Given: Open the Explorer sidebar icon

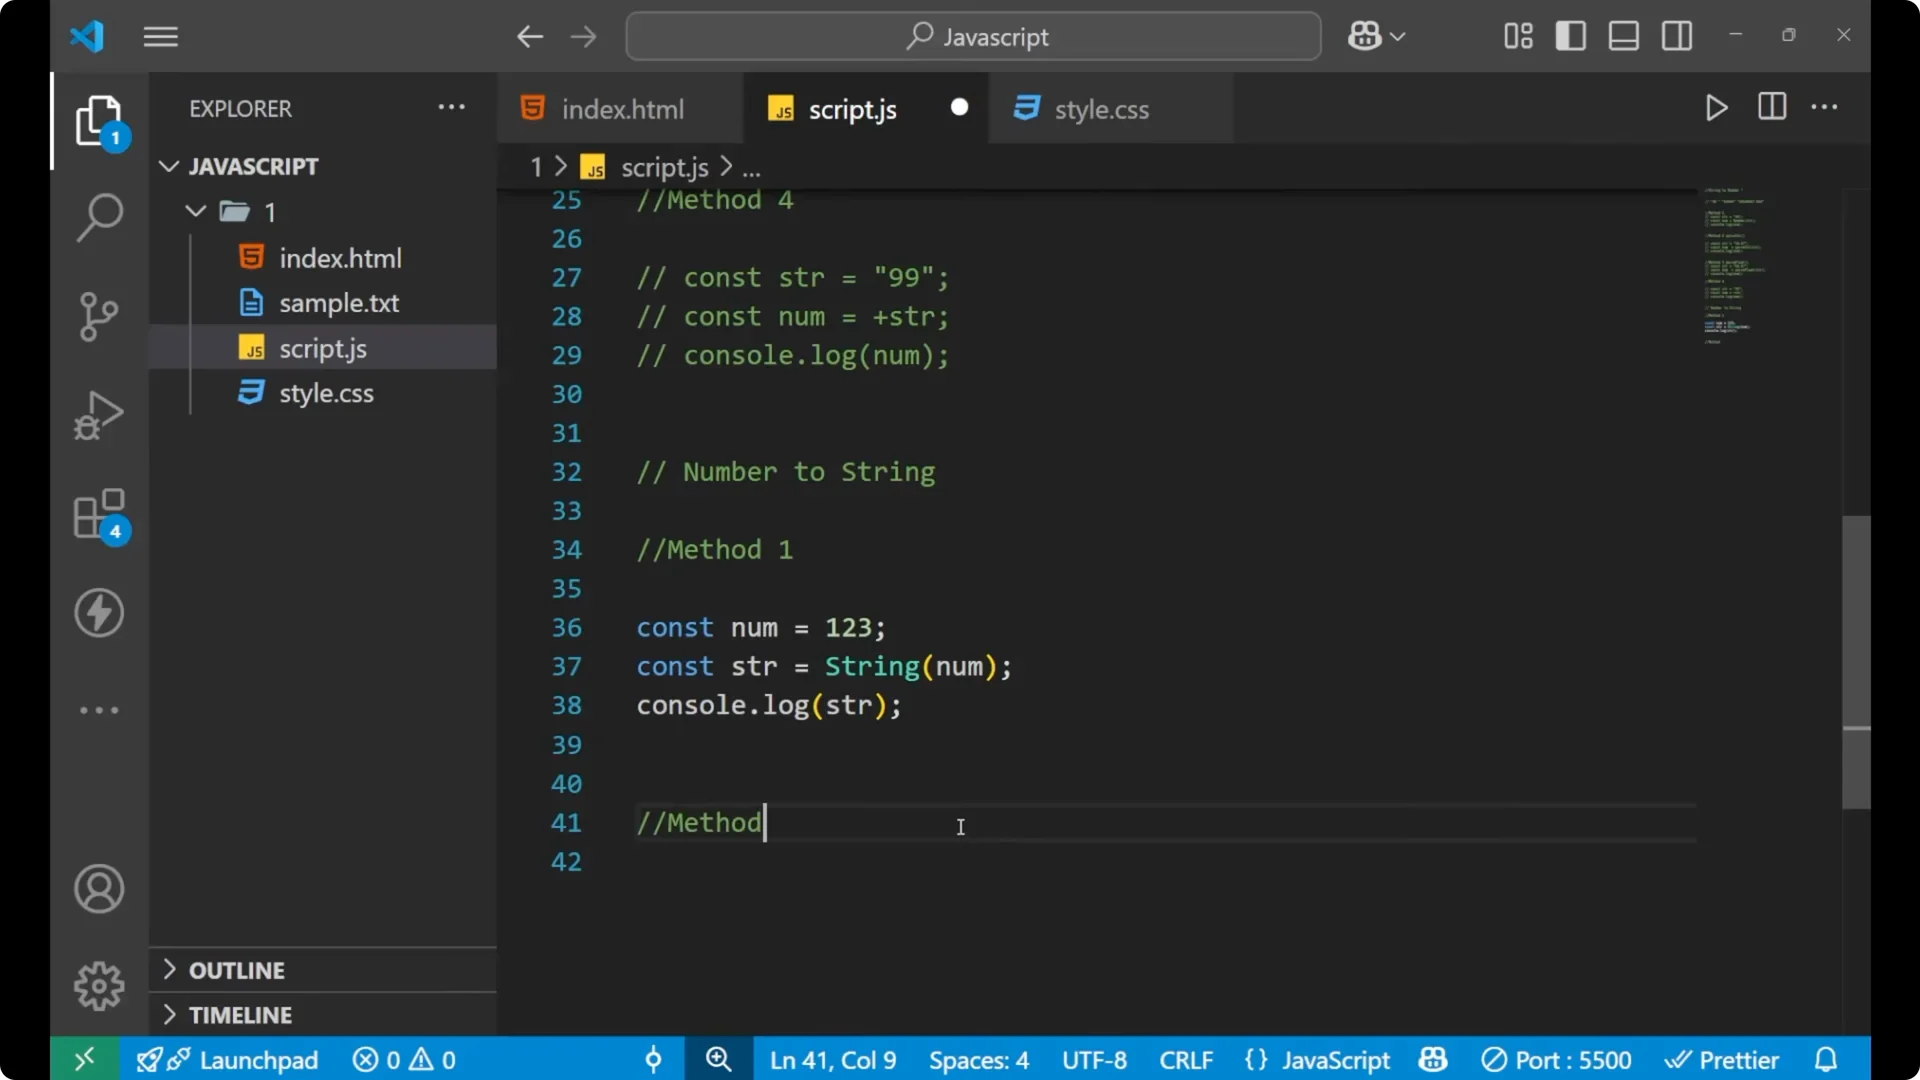Looking at the screenshot, I should tap(99, 120).
